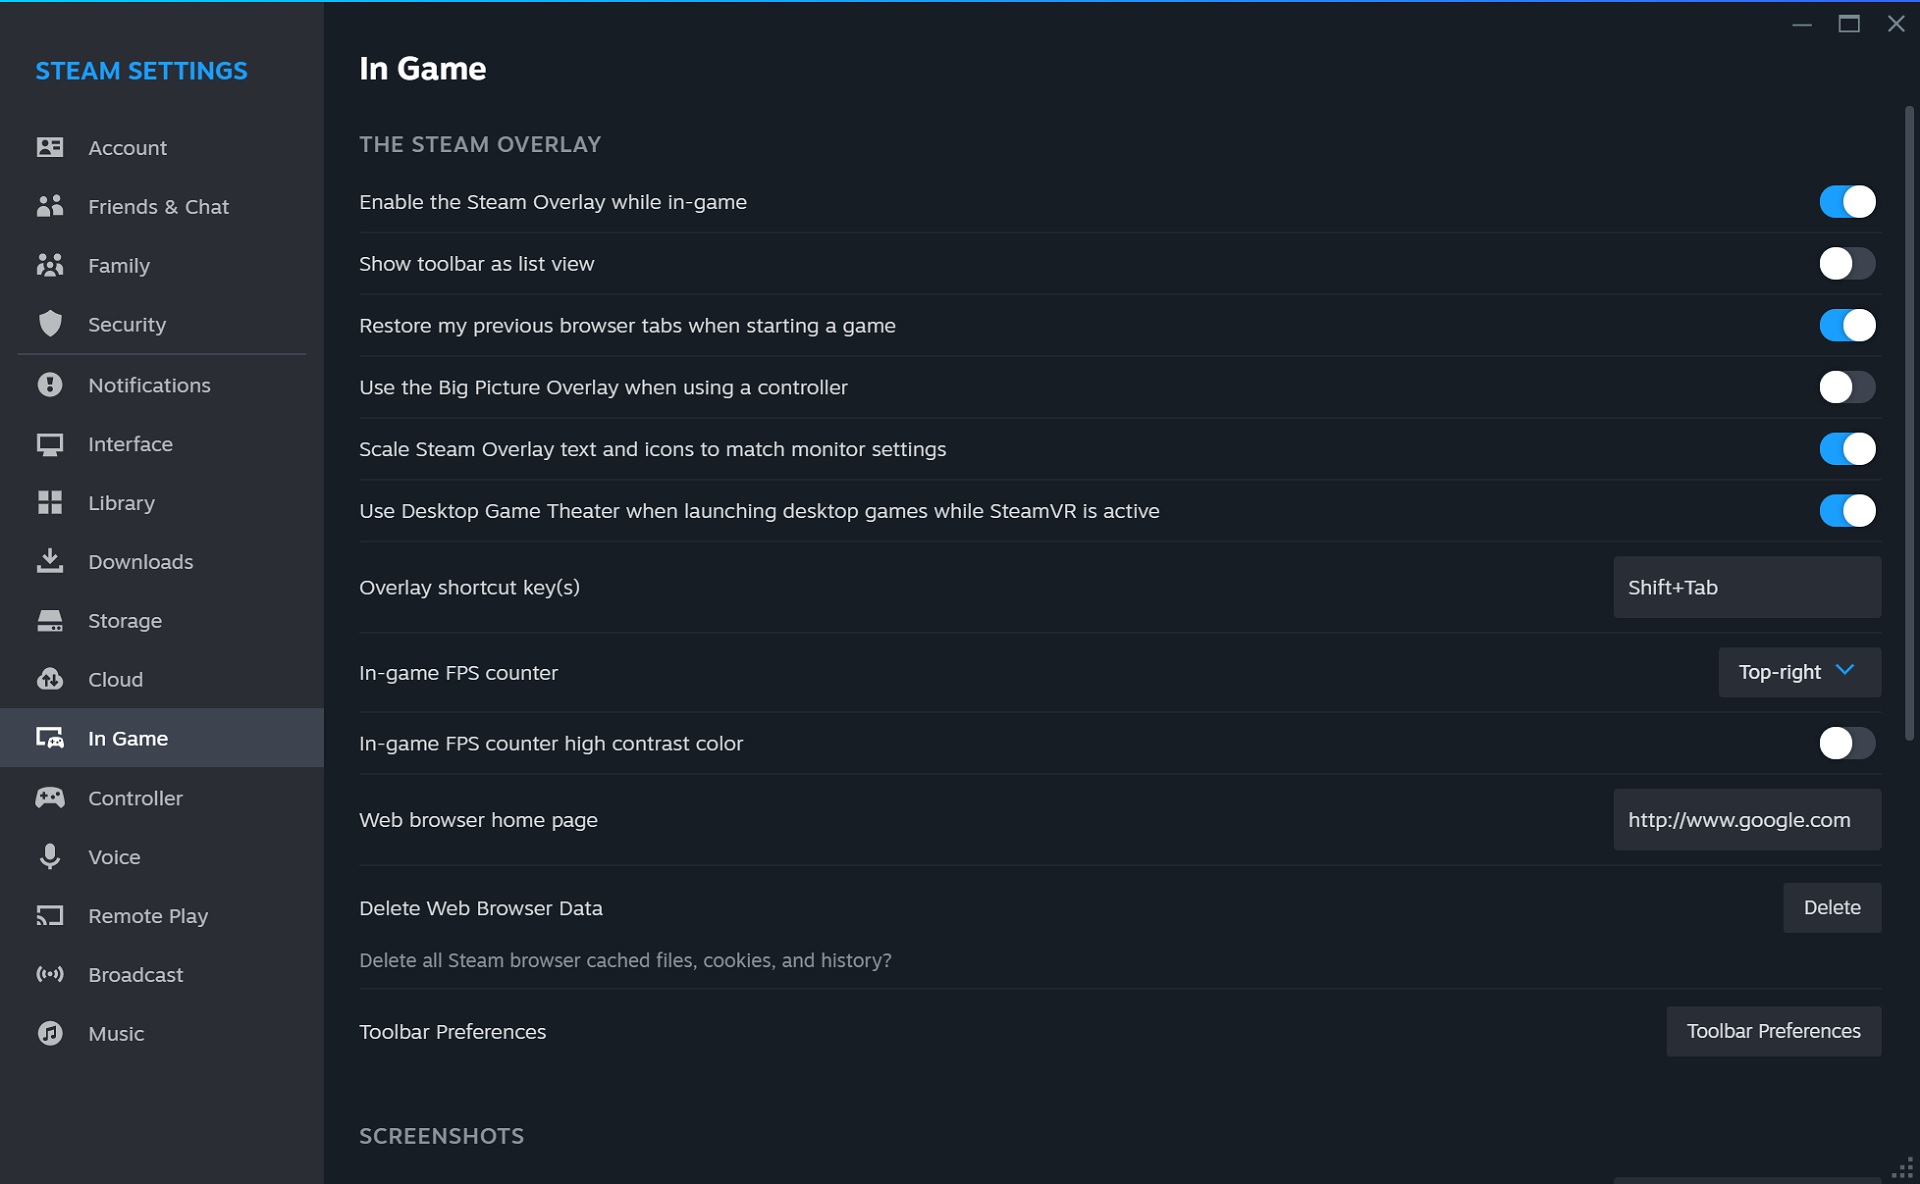Disable the Steam Overlay while in-game

[x=1847, y=201]
